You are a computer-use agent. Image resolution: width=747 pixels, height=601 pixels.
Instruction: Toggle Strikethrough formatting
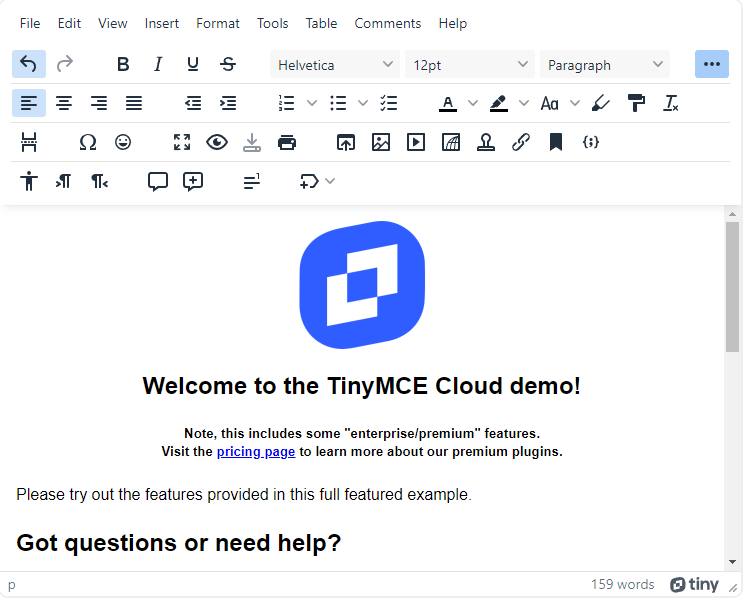coord(228,64)
